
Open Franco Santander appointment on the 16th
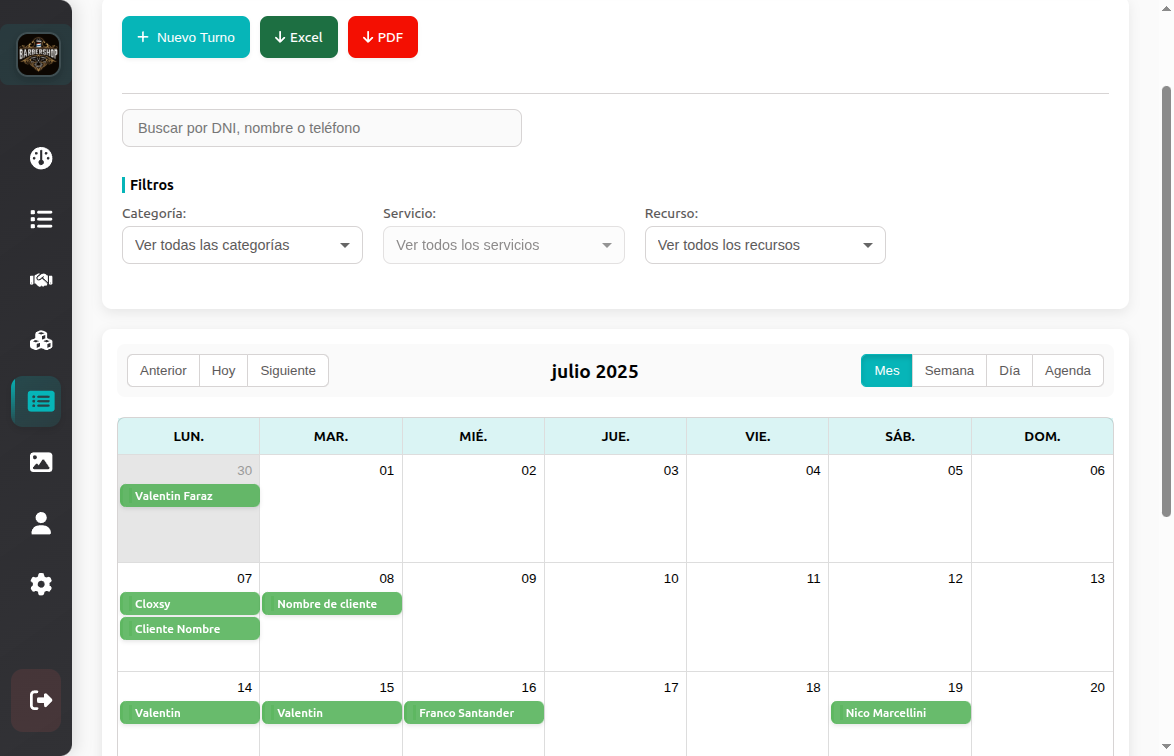(474, 713)
